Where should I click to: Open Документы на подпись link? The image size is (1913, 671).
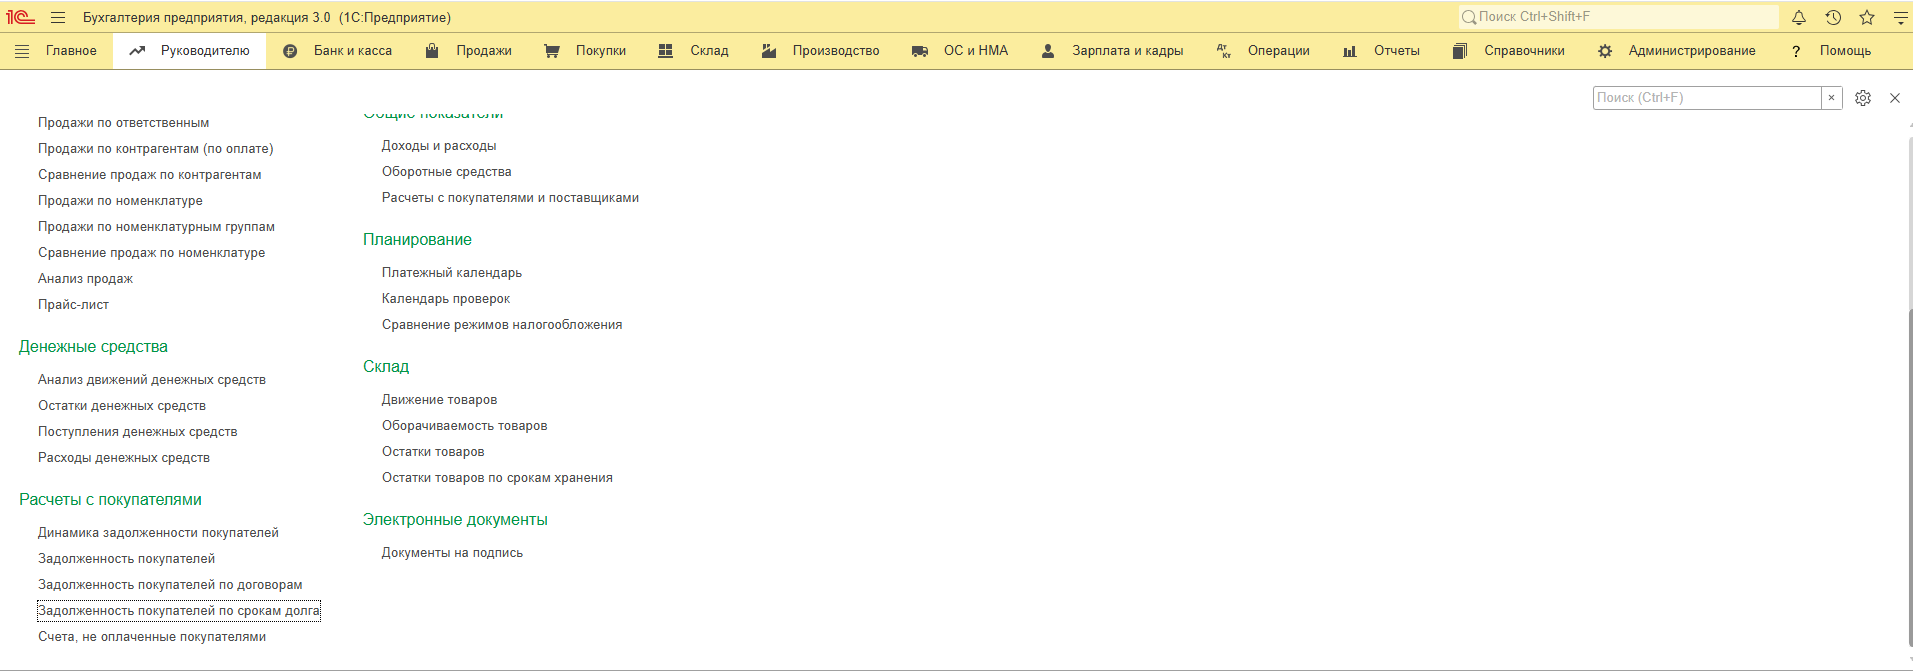452,553
